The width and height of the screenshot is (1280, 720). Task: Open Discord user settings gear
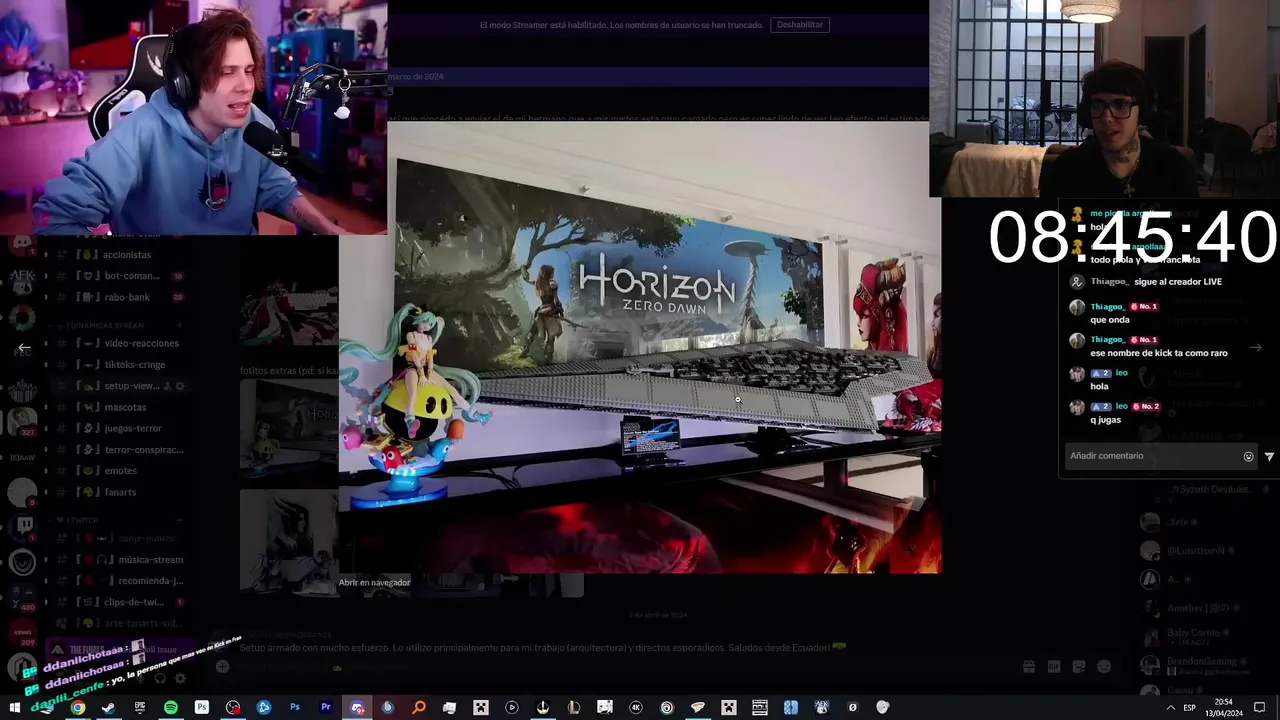click(x=180, y=678)
